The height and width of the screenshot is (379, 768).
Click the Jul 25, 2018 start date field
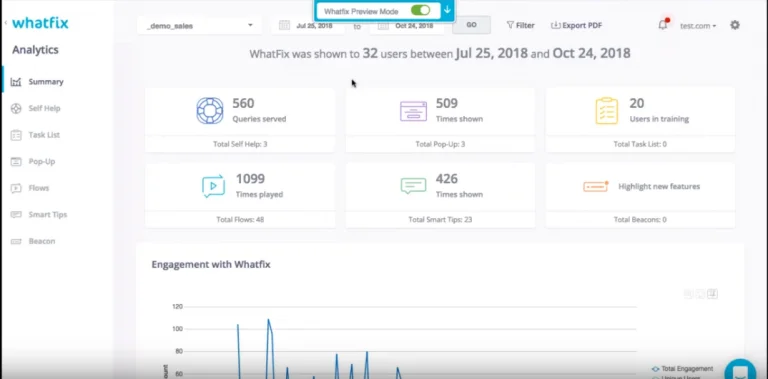tap(314, 25)
